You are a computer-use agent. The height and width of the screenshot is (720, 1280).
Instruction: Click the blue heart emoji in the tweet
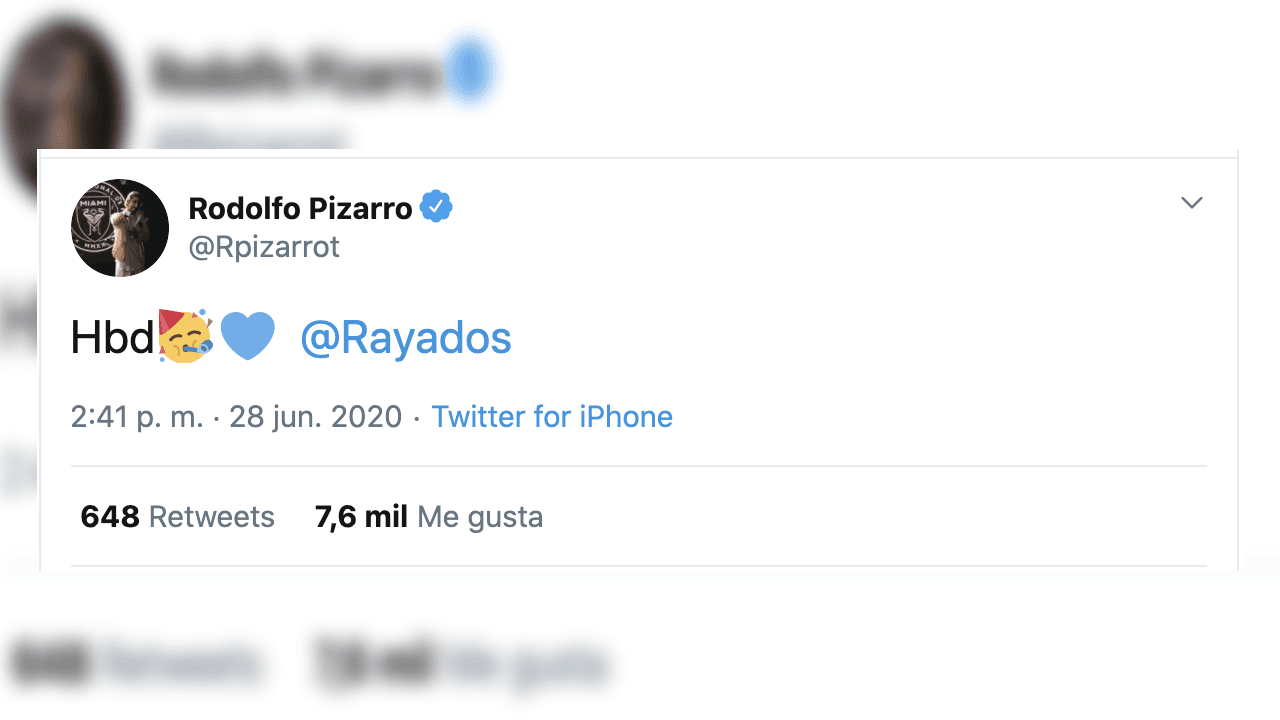(246, 337)
